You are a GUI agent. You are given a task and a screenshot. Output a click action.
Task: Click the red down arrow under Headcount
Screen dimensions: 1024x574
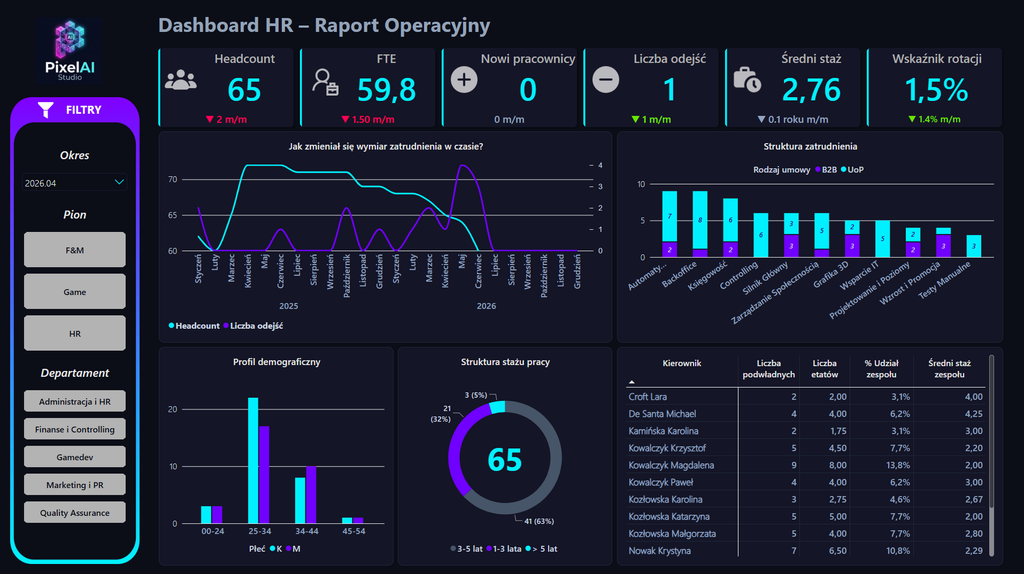click(210, 120)
